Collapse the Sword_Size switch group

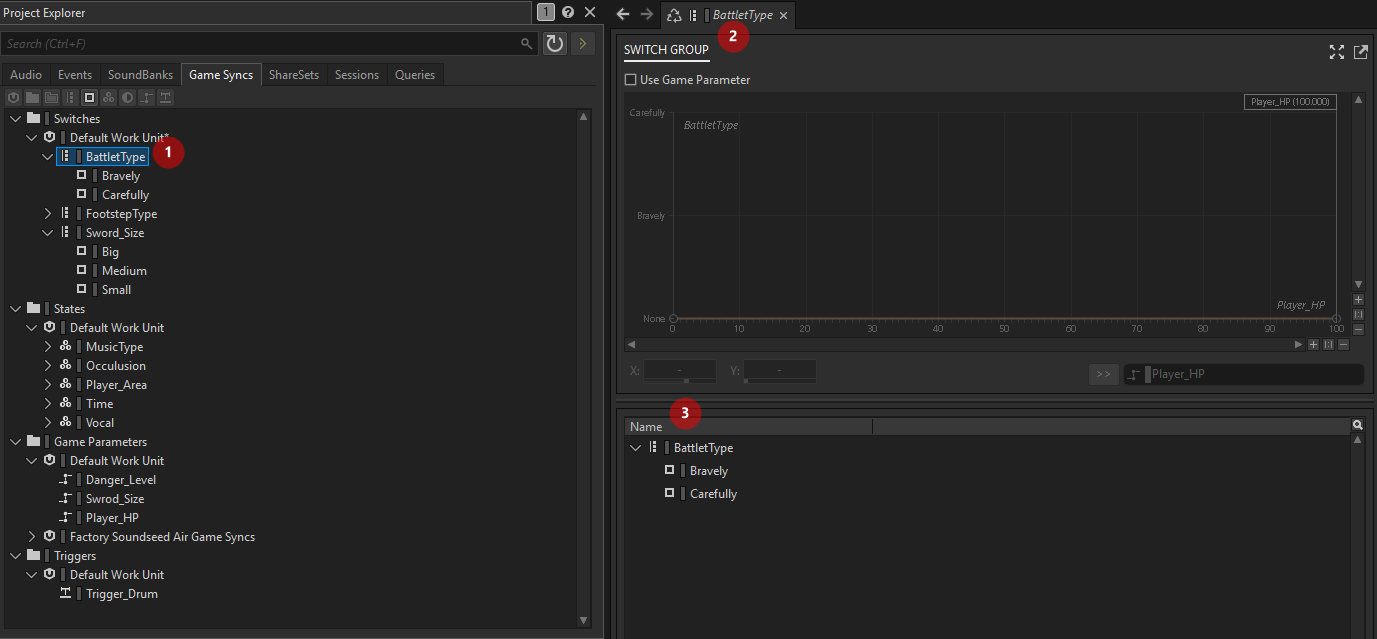48,233
